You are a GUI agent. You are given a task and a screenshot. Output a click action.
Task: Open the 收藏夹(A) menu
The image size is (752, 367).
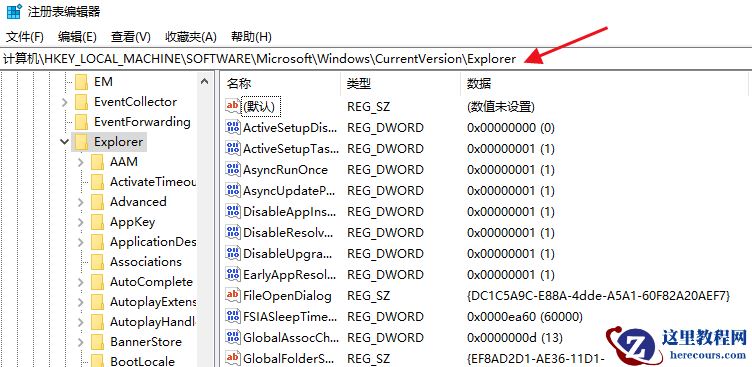point(191,37)
